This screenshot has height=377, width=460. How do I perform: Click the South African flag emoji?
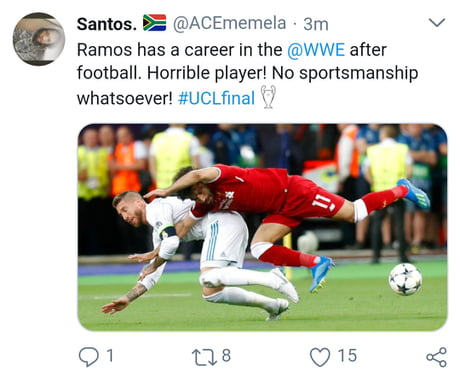pyautogui.click(x=154, y=23)
